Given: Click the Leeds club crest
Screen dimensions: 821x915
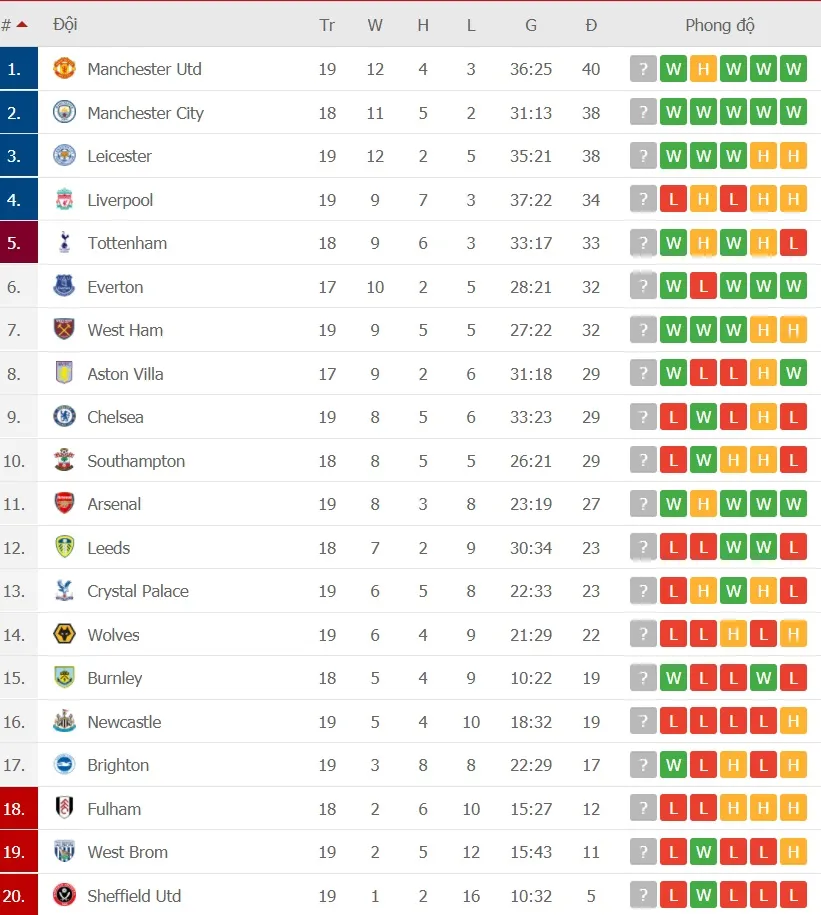Looking at the screenshot, I should tap(62, 547).
